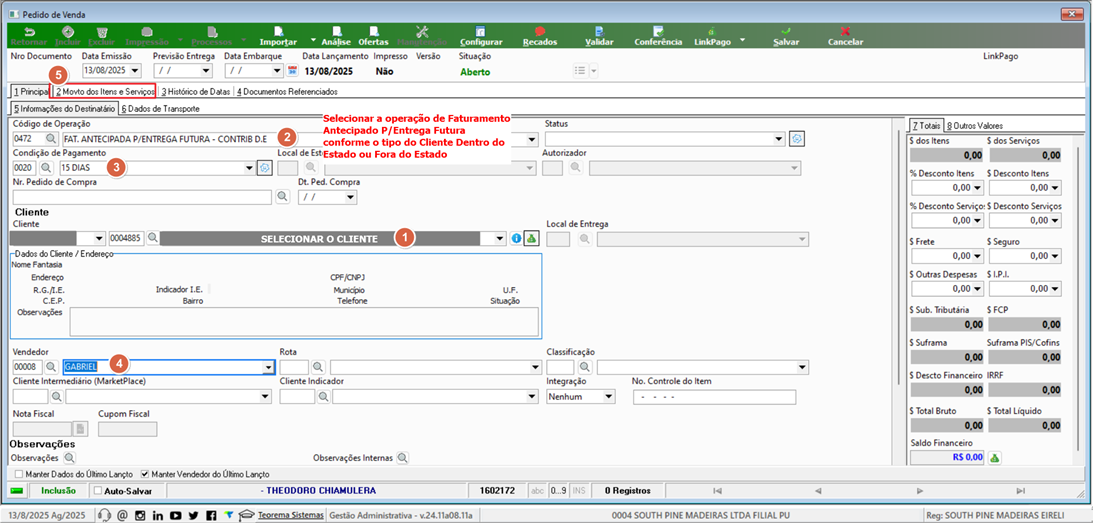Click the Salvar toolbar icon
The image size is (1093, 523).
pos(786,31)
